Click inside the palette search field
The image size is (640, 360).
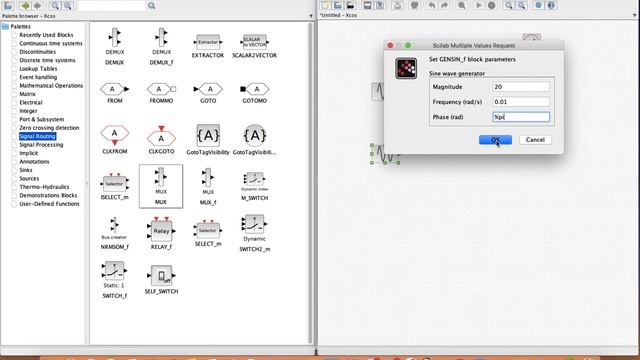click(x=111, y=6)
